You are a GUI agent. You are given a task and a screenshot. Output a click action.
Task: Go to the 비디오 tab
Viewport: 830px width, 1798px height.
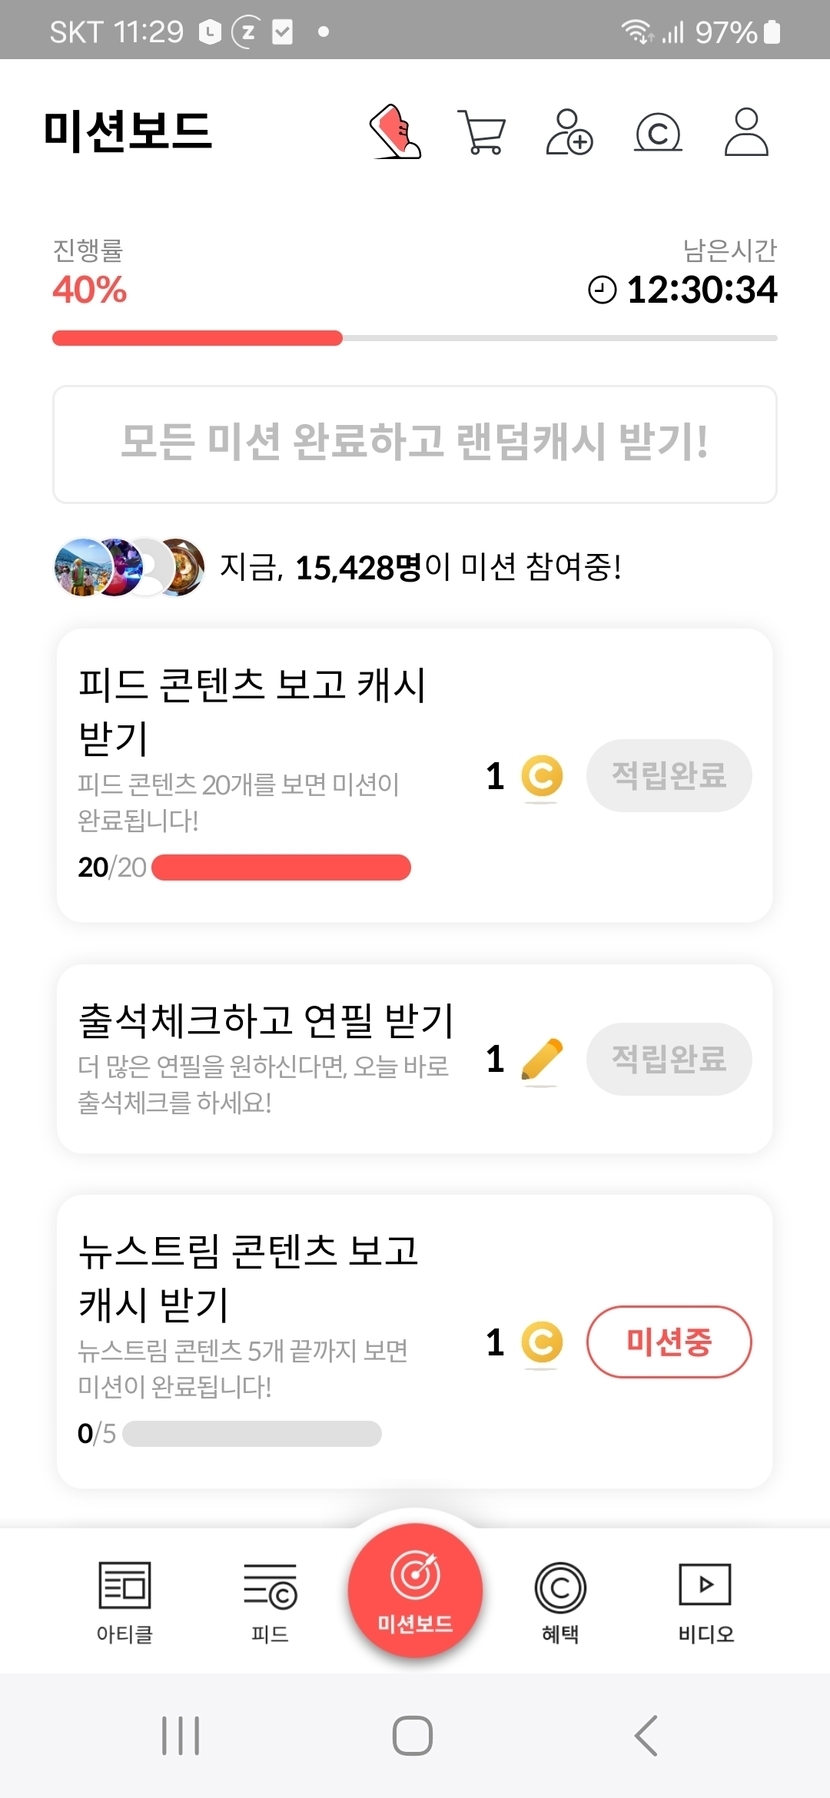pyautogui.click(x=705, y=1602)
